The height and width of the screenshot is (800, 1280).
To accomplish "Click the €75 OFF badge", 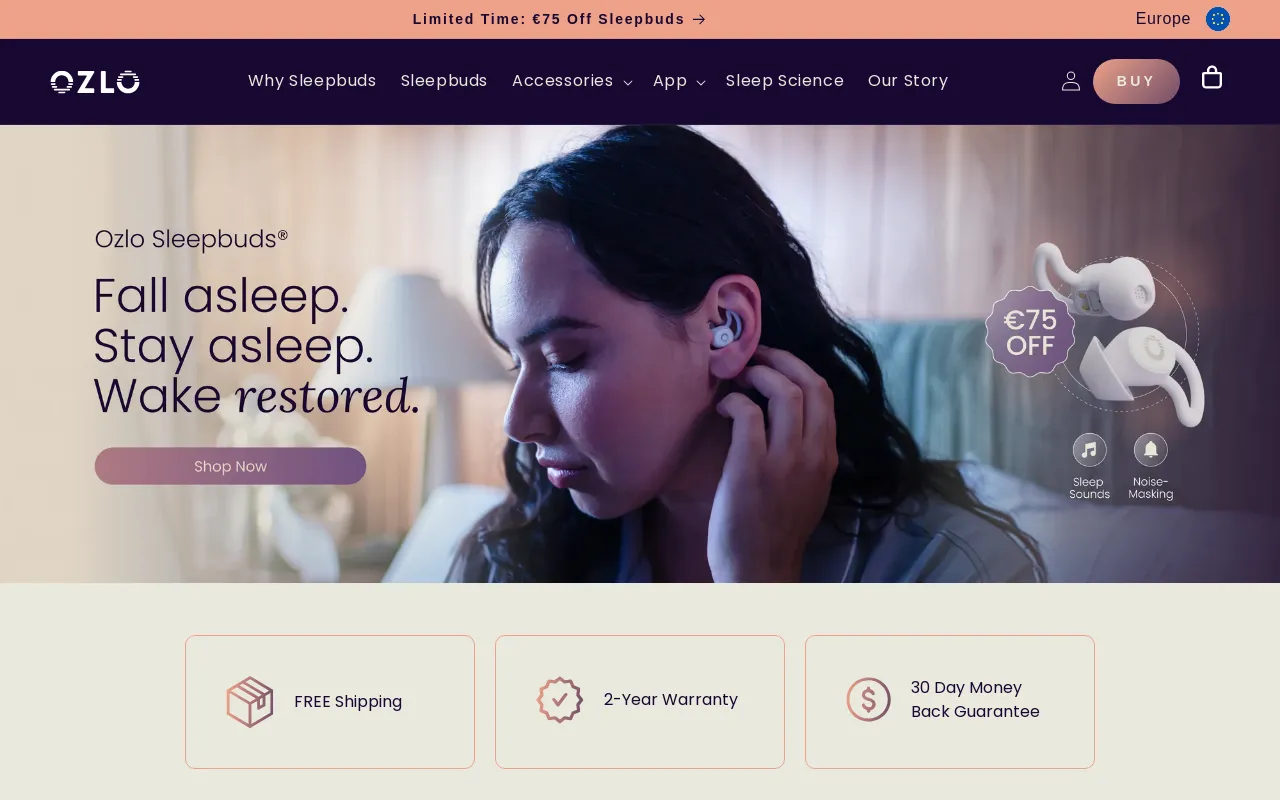I will click(x=1030, y=332).
